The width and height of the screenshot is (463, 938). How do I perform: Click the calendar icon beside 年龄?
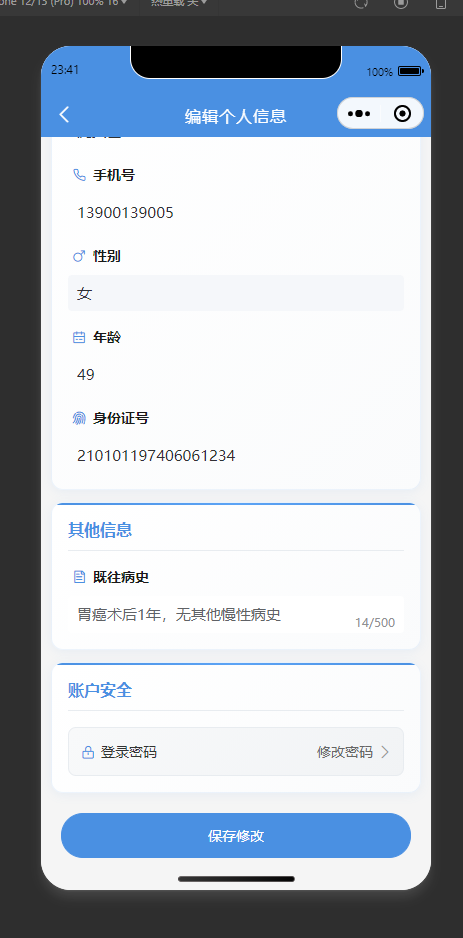pyautogui.click(x=79, y=337)
